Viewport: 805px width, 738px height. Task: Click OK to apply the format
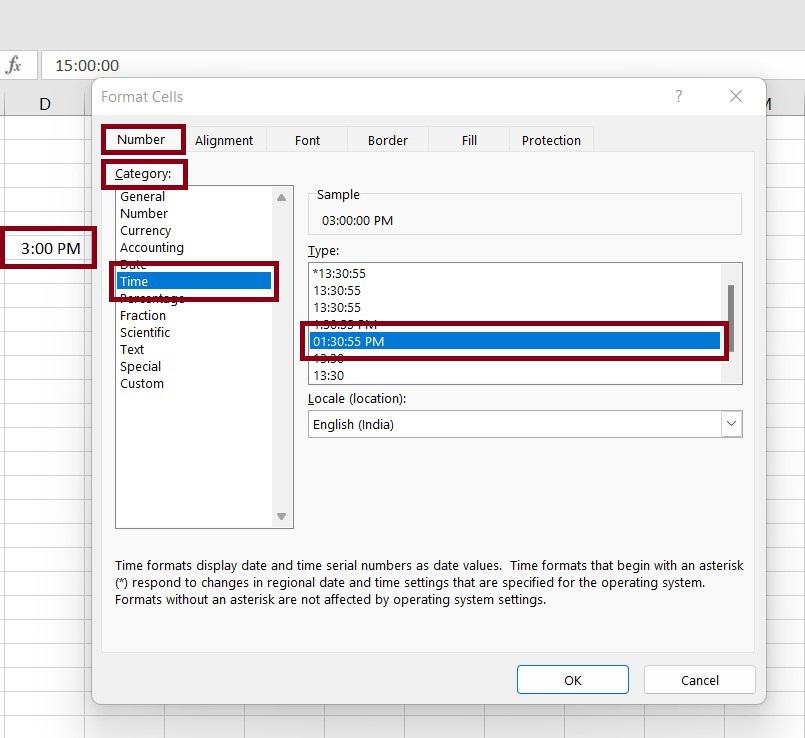(572, 680)
